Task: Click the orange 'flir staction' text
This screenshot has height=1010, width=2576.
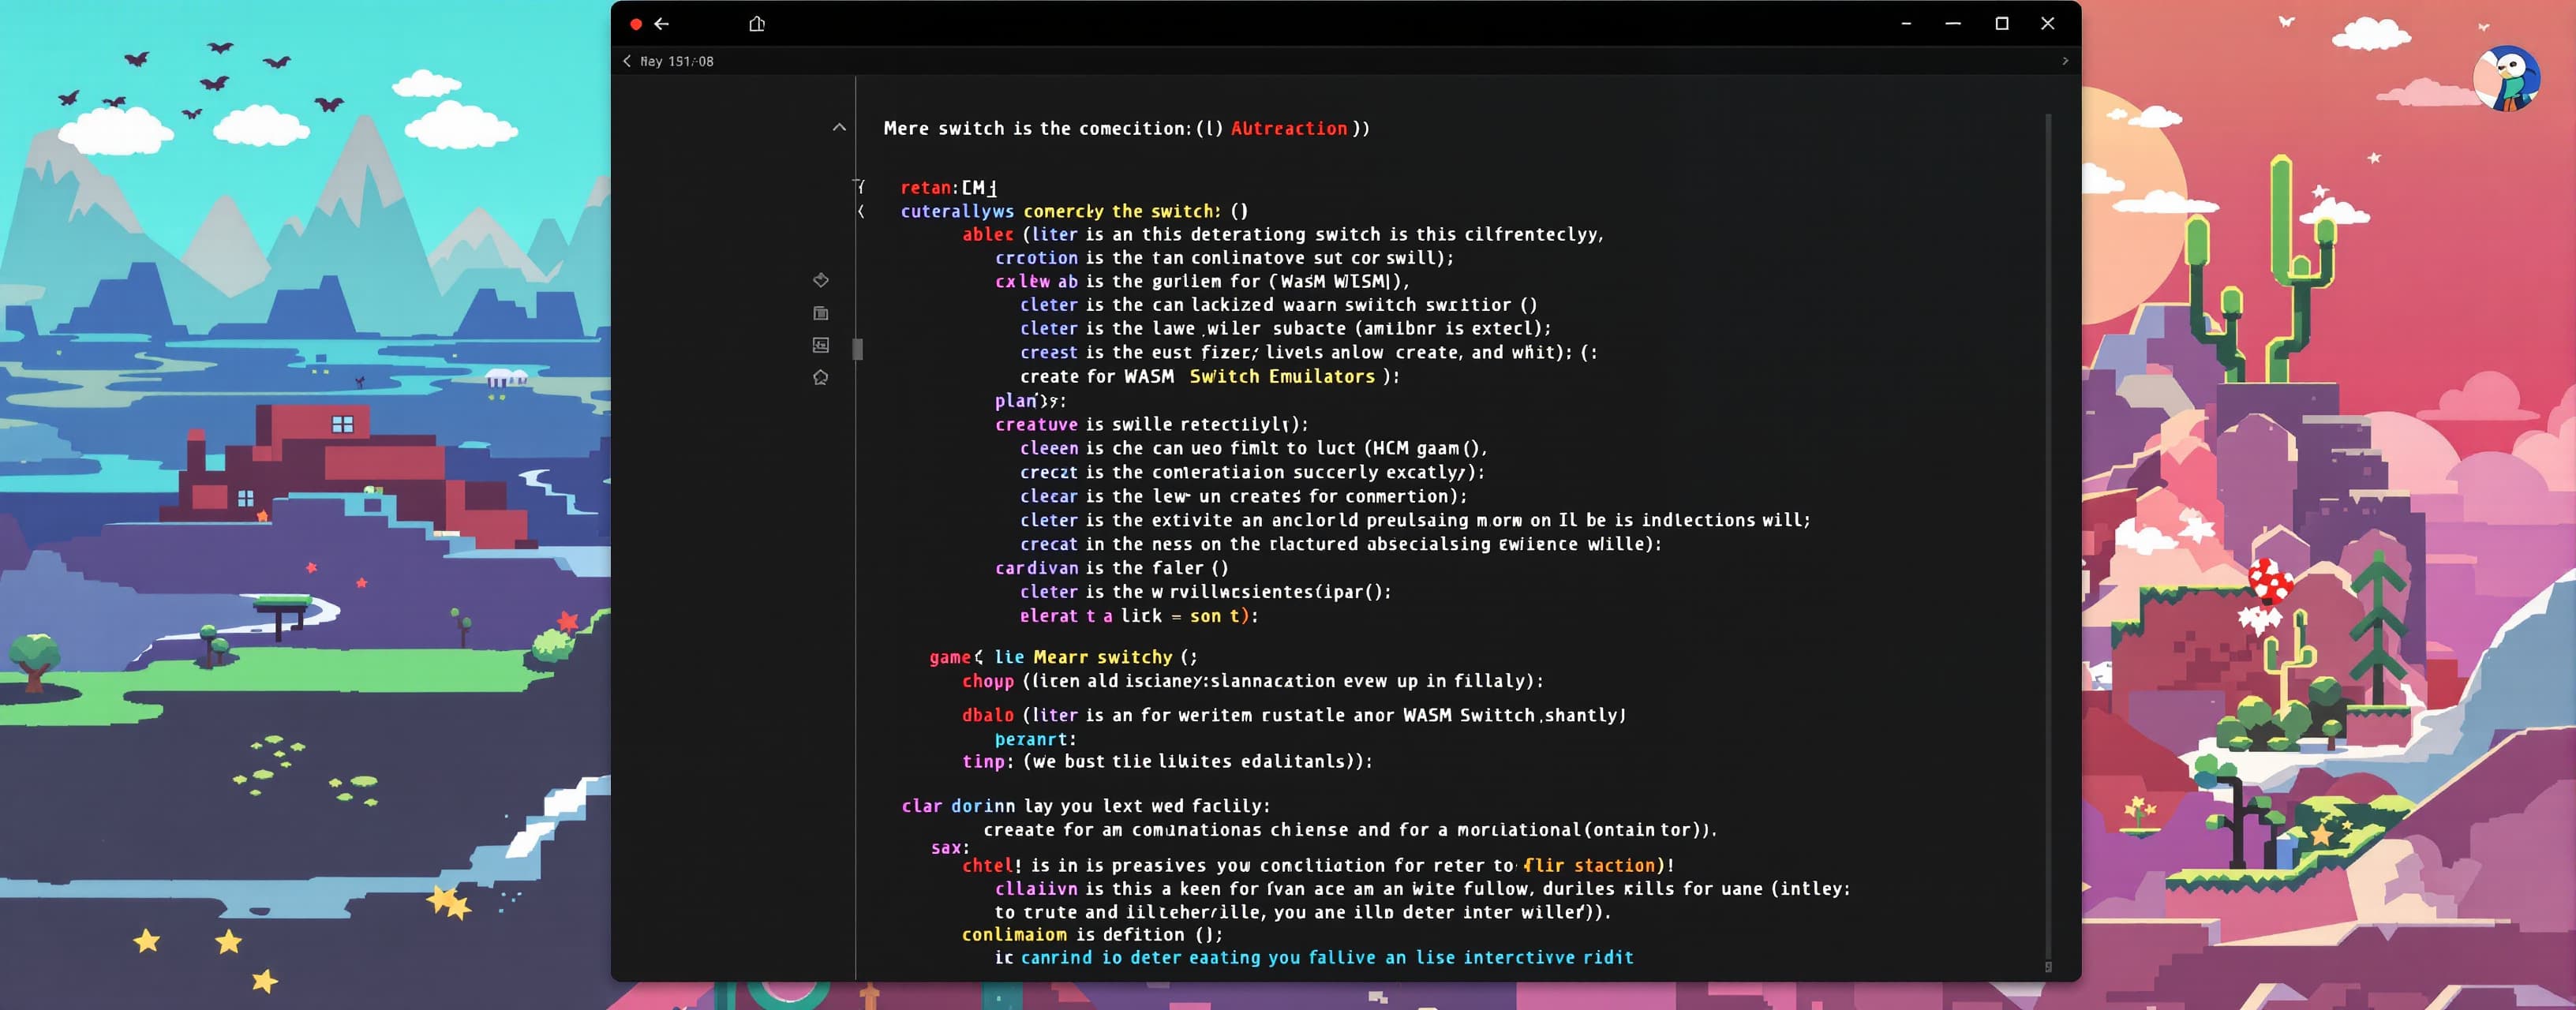Action: [x=1589, y=865]
